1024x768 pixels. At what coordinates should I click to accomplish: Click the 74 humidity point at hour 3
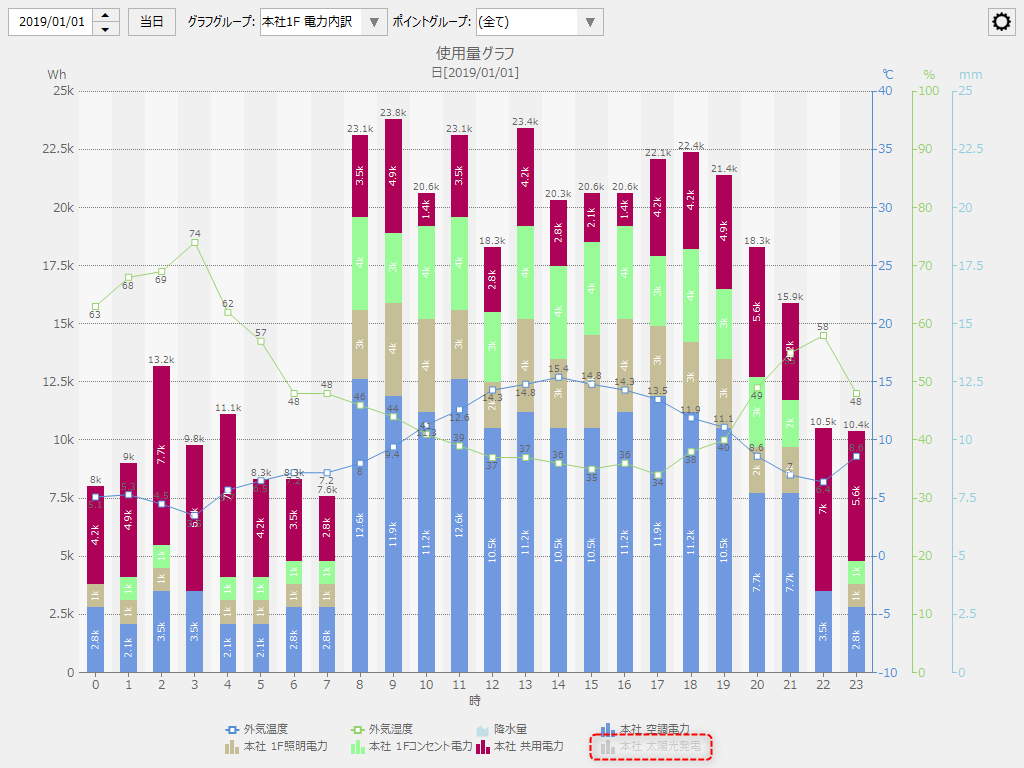click(195, 243)
